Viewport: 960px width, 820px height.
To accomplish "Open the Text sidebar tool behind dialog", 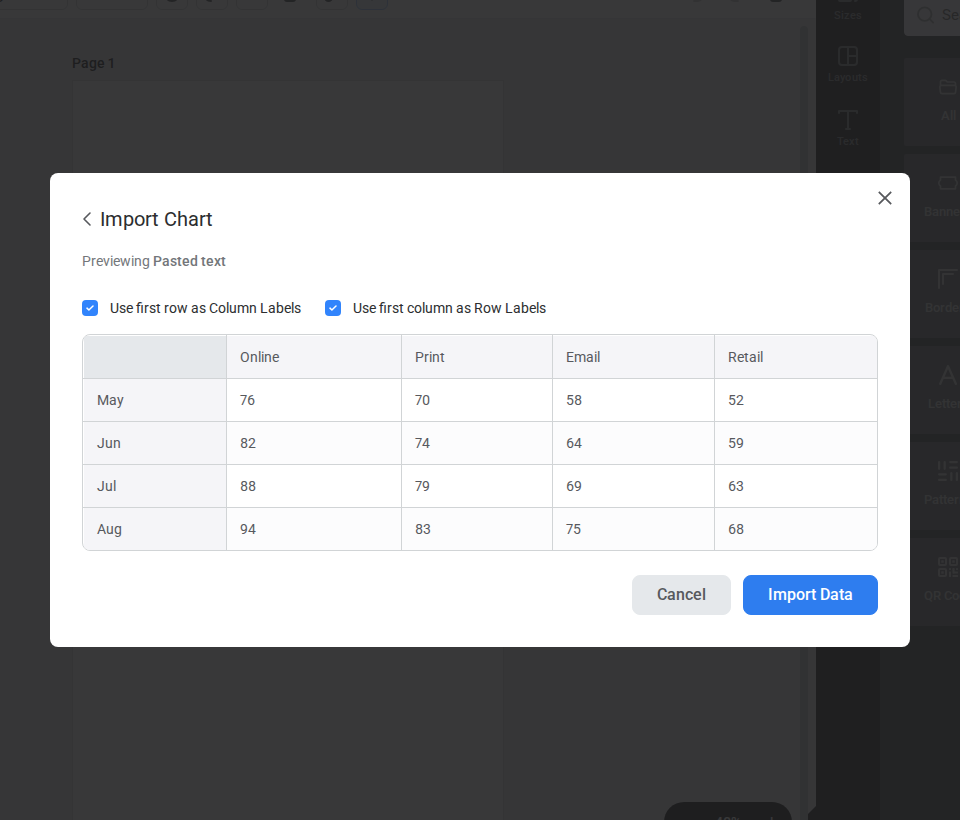I will click(847, 127).
